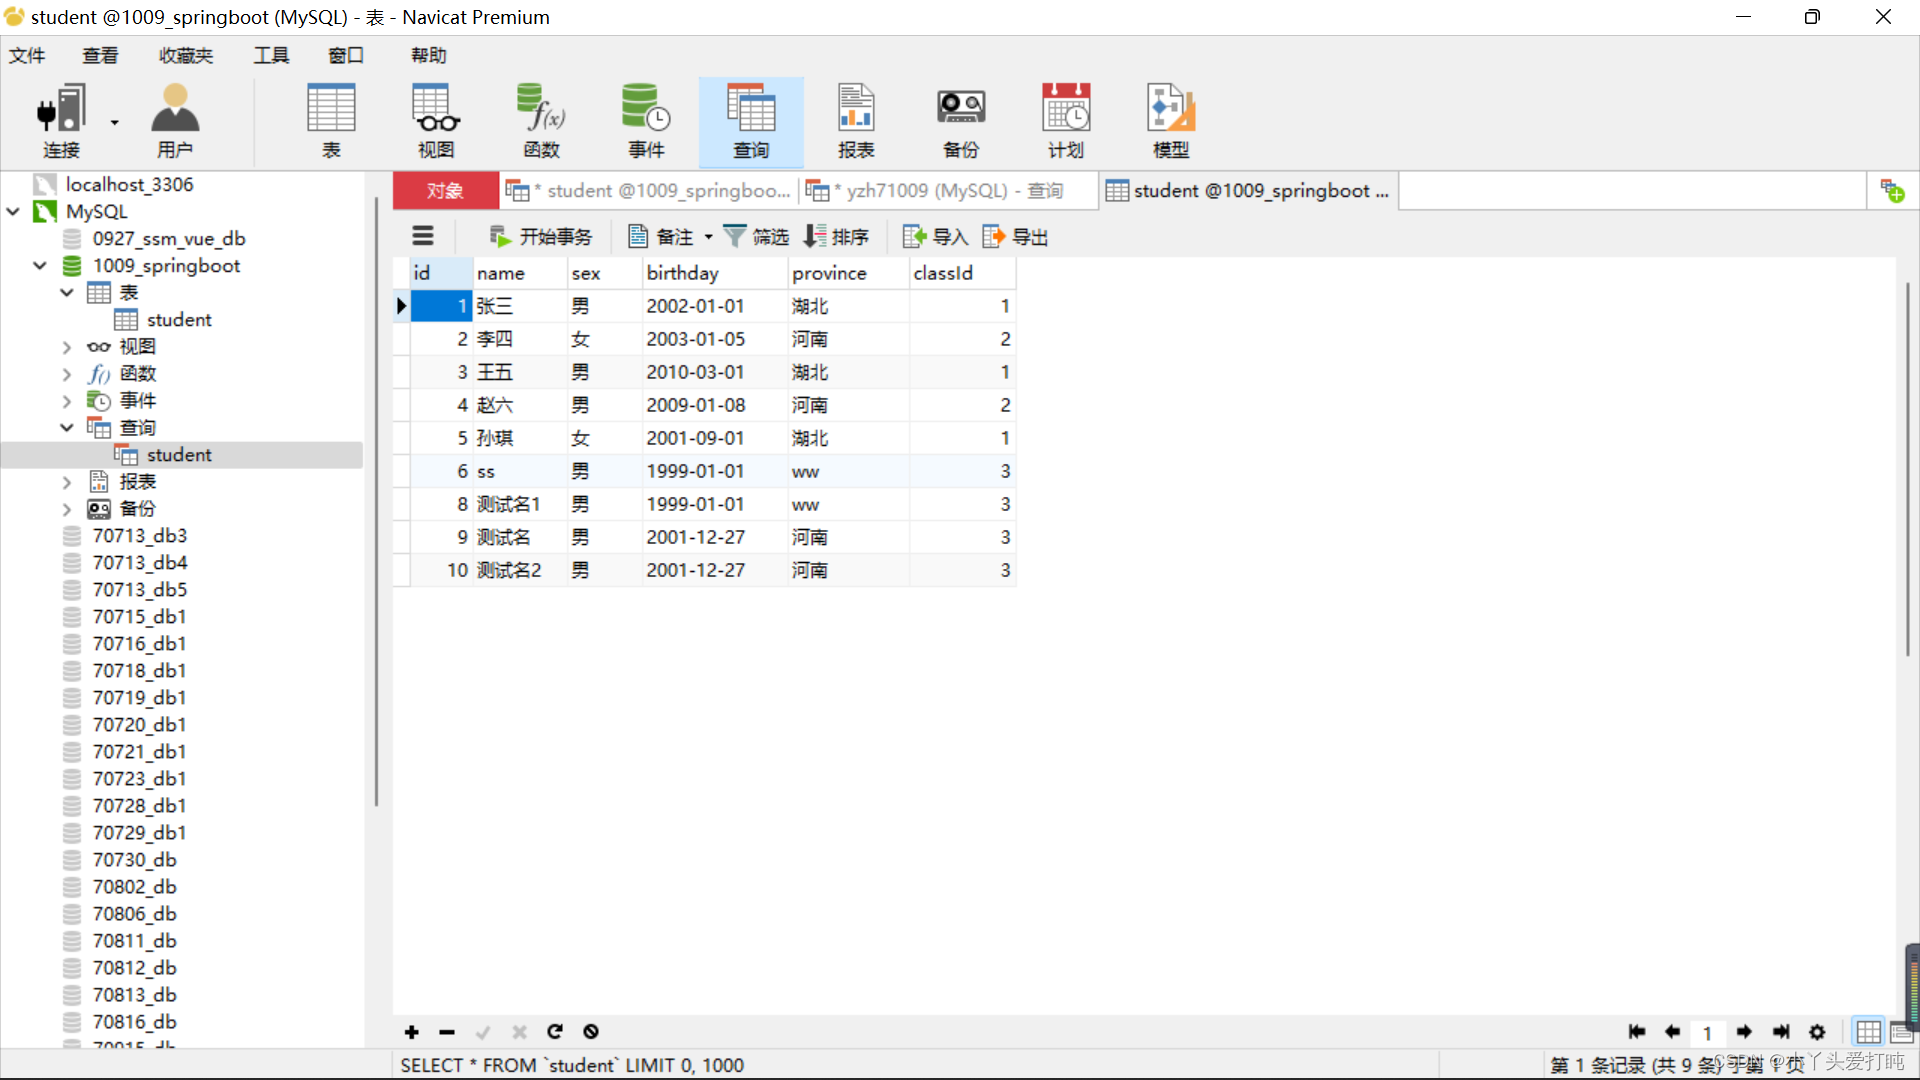The width and height of the screenshot is (1920, 1080).
Task: Open the 文件 menu
Action: [27, 55]
